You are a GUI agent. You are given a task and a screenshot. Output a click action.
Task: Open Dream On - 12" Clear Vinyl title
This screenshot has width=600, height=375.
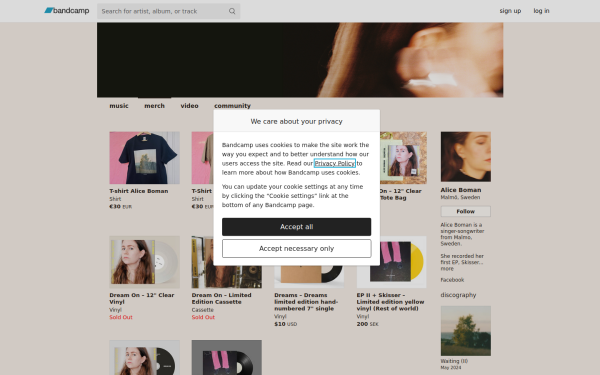[x=142, y=298]
